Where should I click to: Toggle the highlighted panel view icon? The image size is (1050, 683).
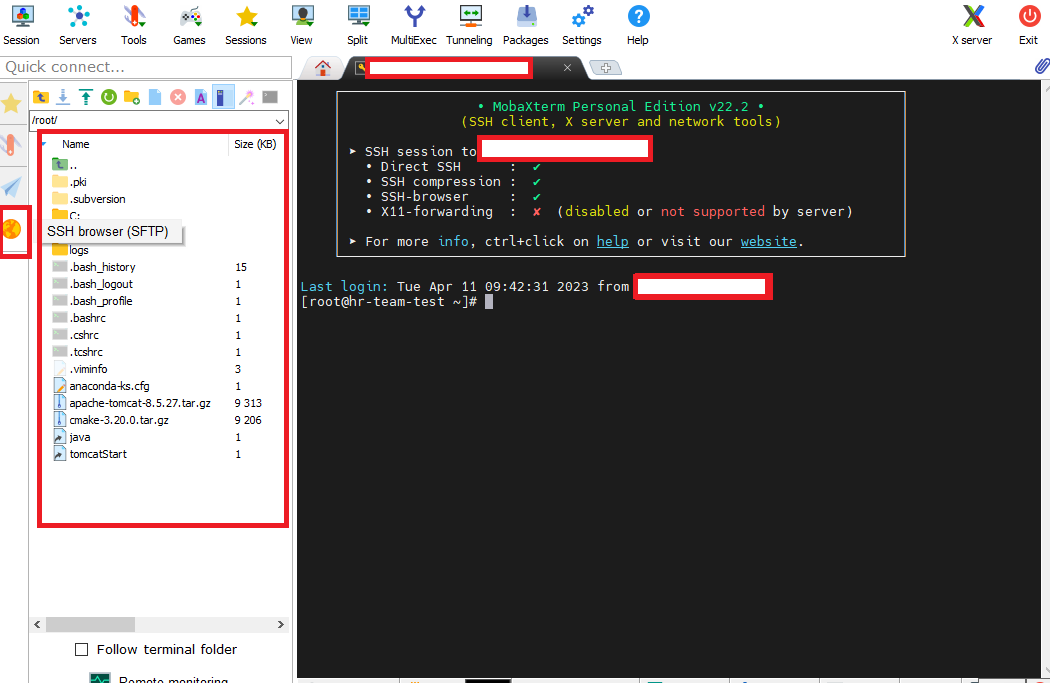(223, 97)
